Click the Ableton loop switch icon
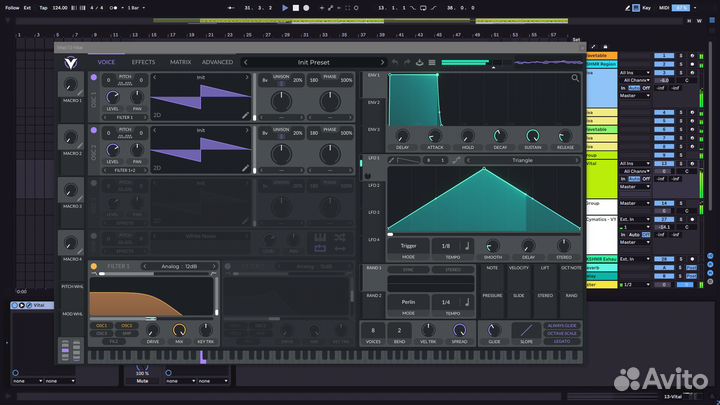Image resolution: width=720 pixels, height=405 pixels. click(x=423, y=8)
